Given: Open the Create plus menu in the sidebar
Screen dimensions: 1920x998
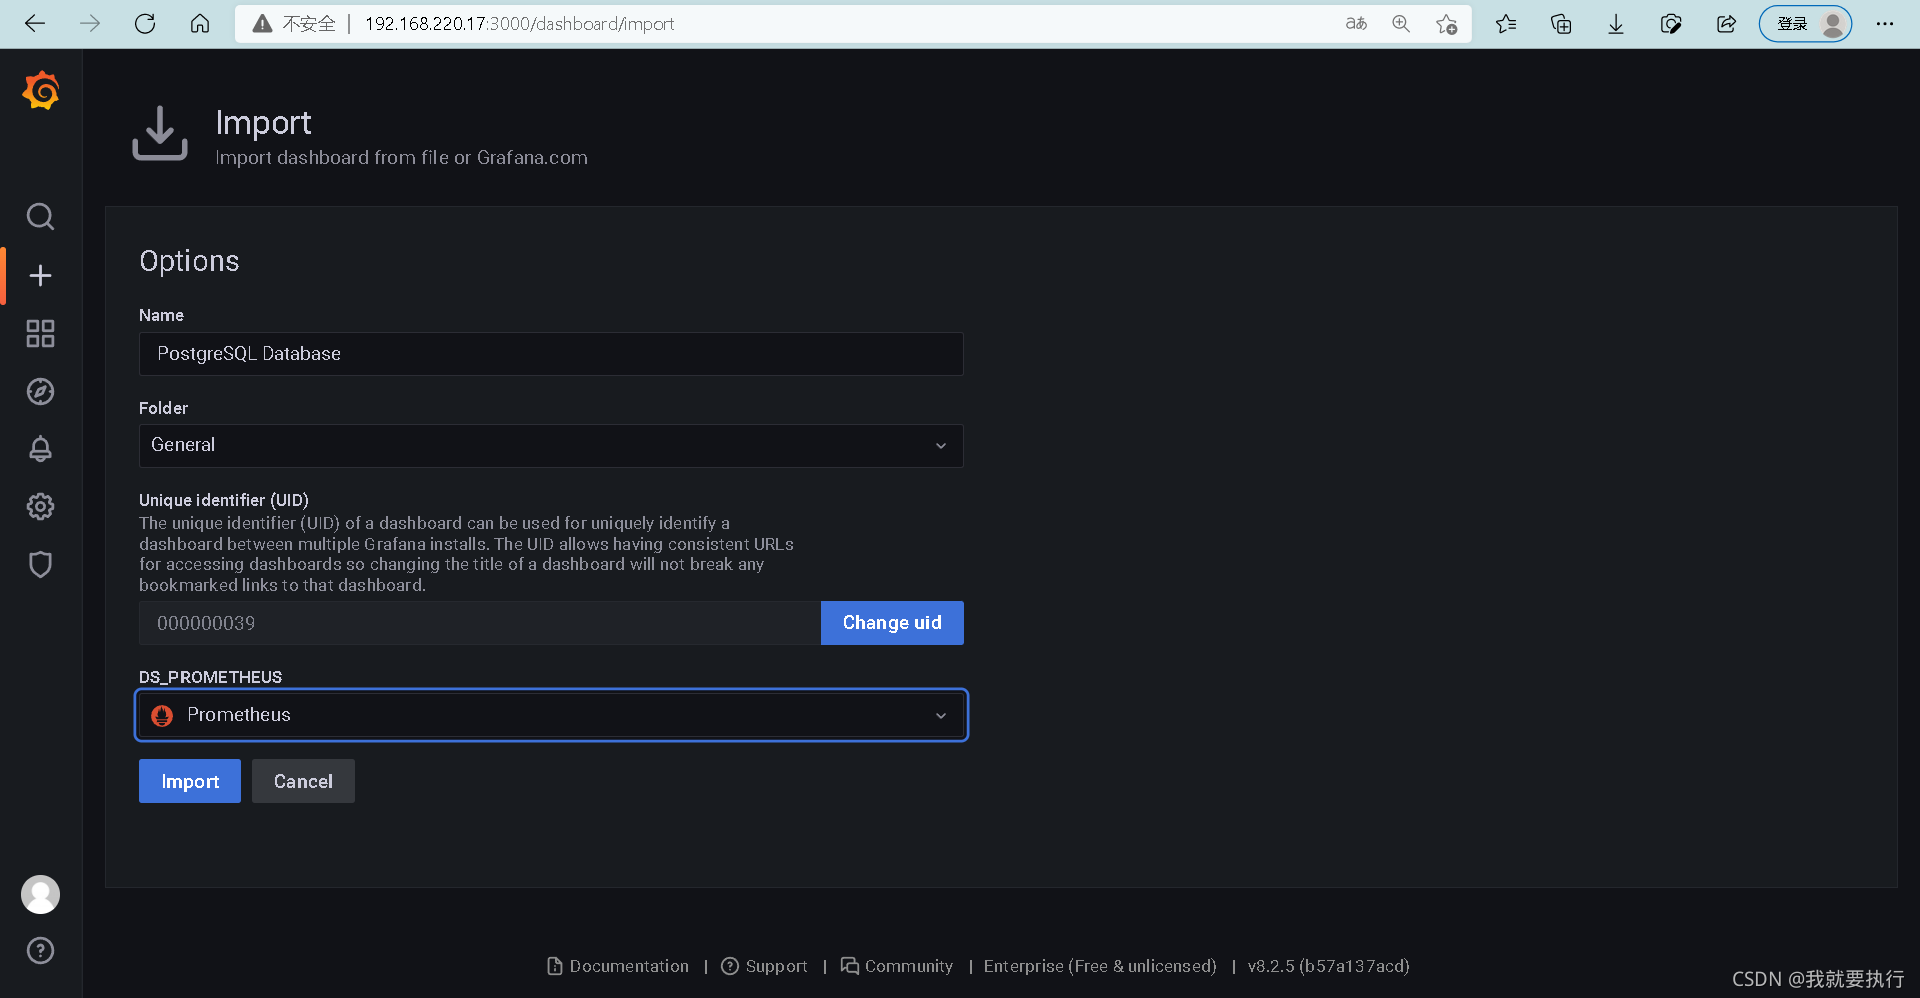Looking at the screenshot, I should (40, 275).
